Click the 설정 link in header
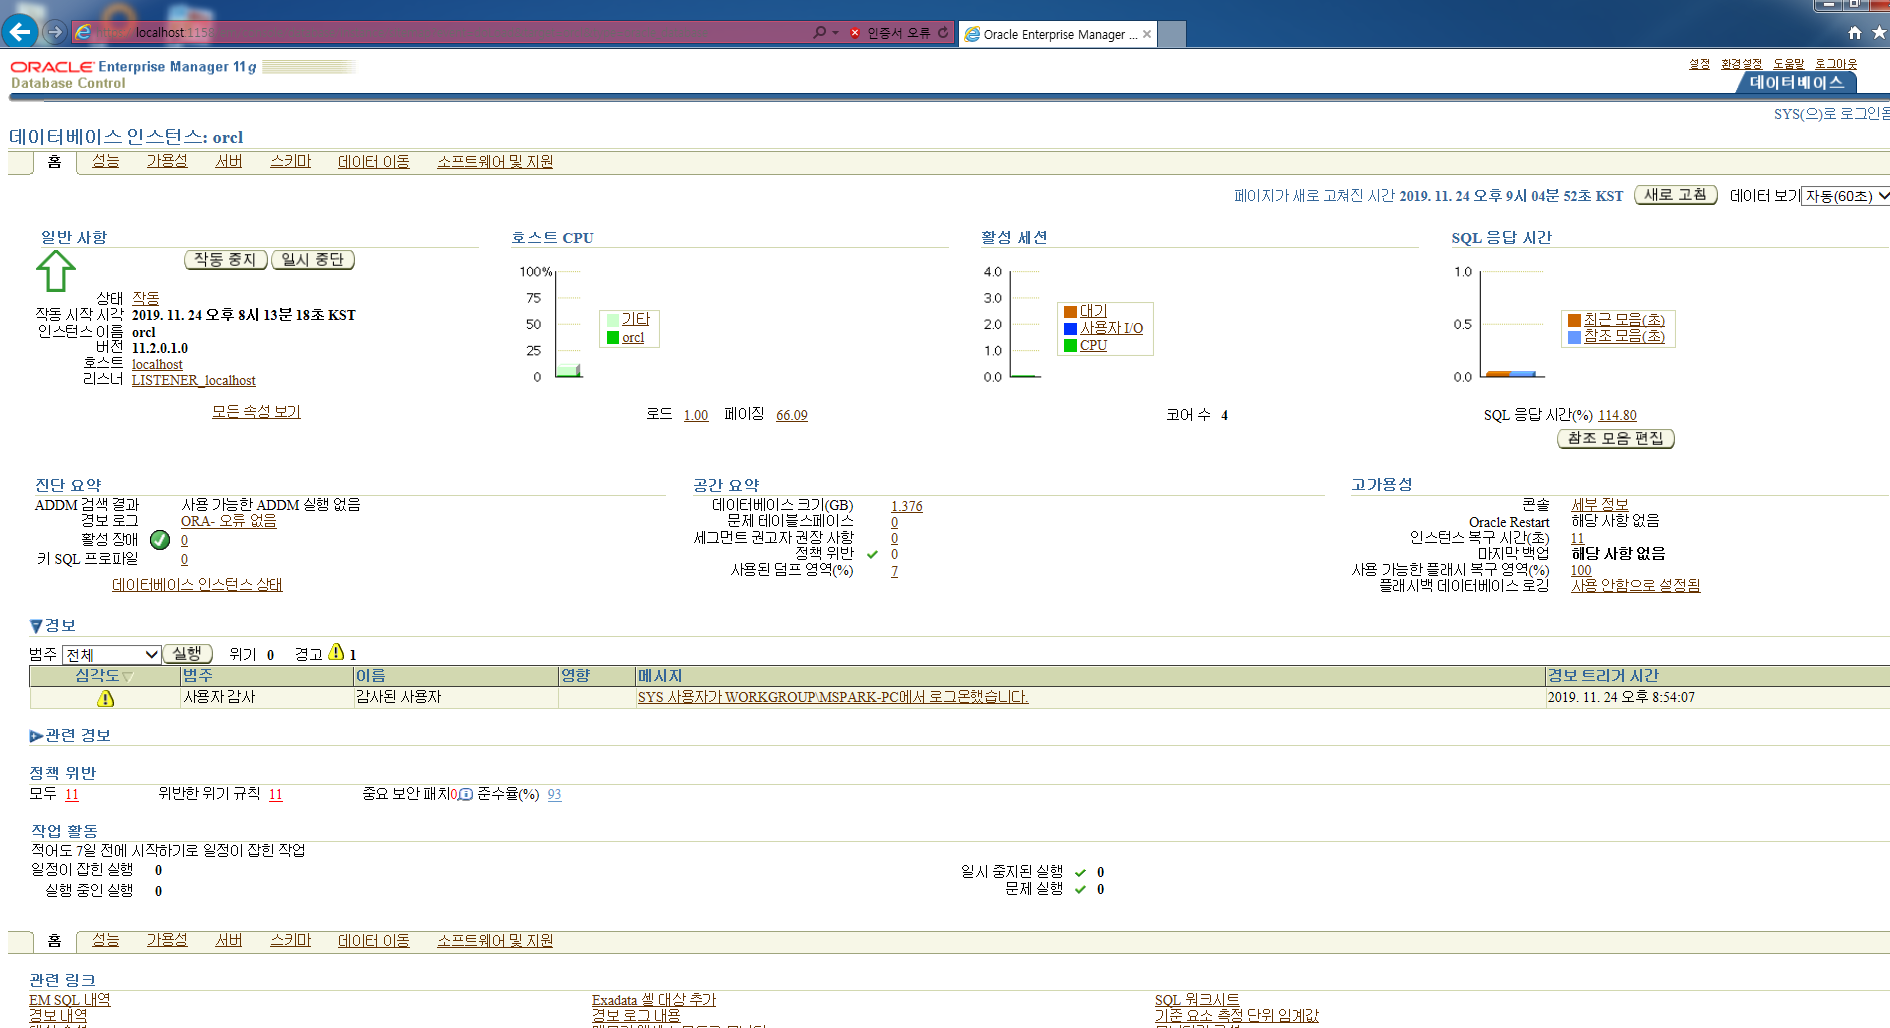This screenshot has height=1028, width=1890. tap(1699, 64)
